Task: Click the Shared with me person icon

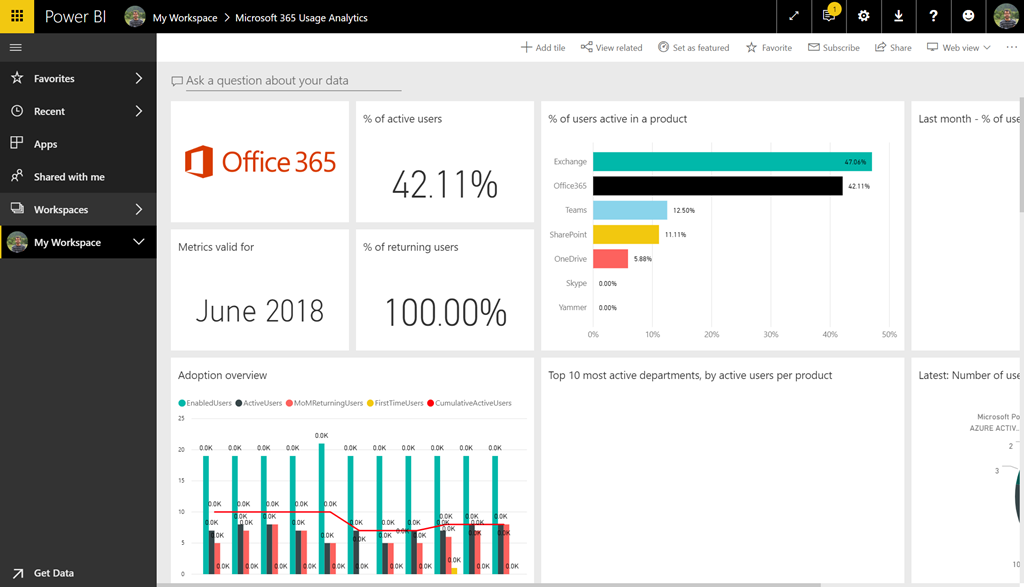Action: [17, 176]
